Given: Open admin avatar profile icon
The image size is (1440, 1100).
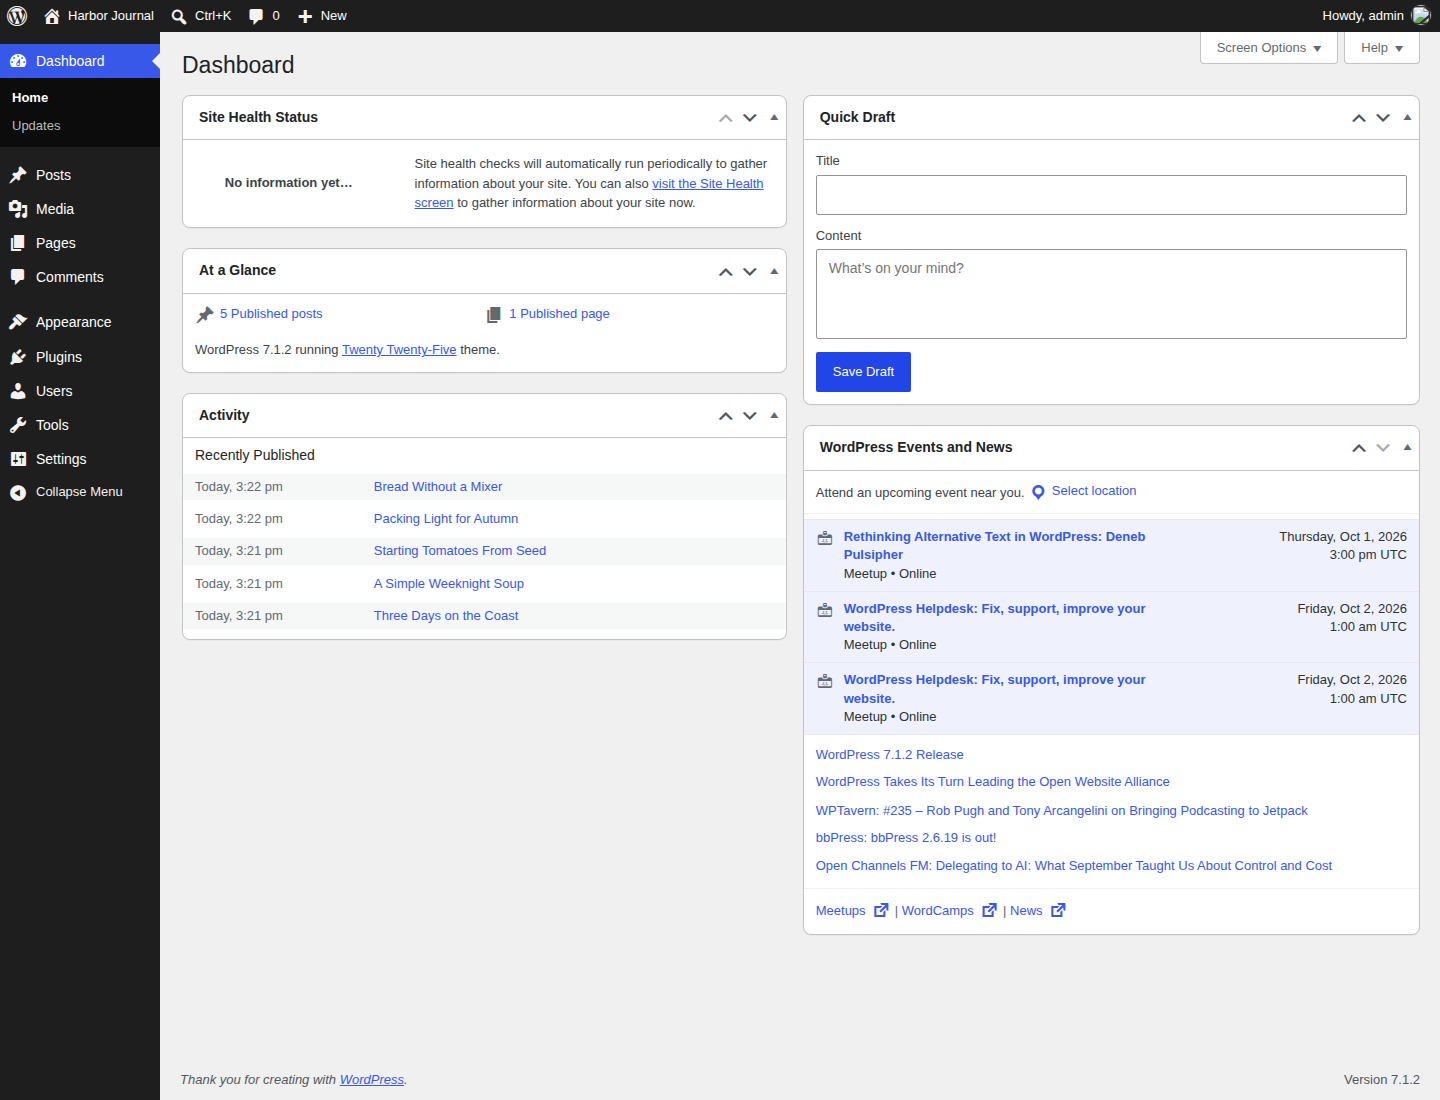Looking at the screenshot, I should (1421, 16).
